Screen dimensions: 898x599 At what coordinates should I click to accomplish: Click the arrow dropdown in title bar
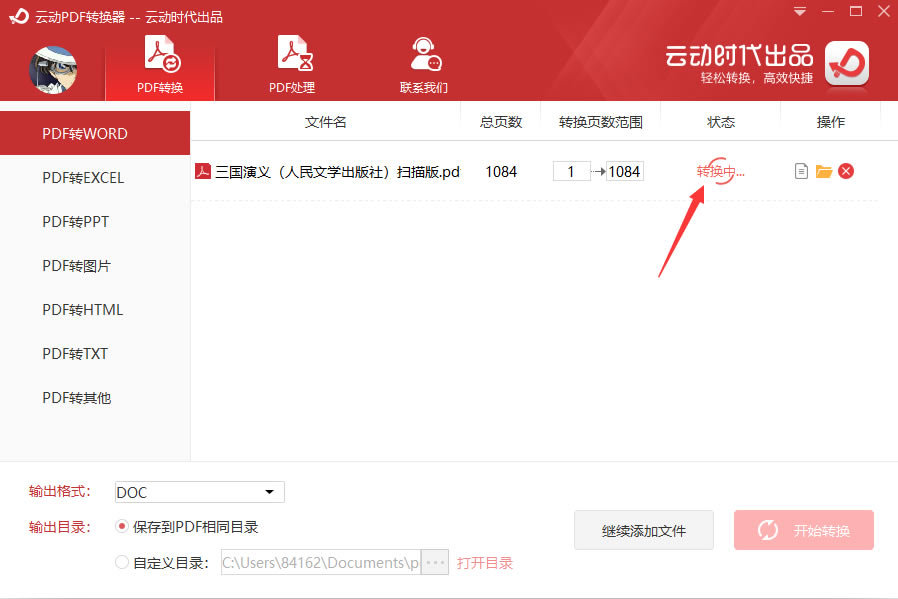(x=800, y=11)
